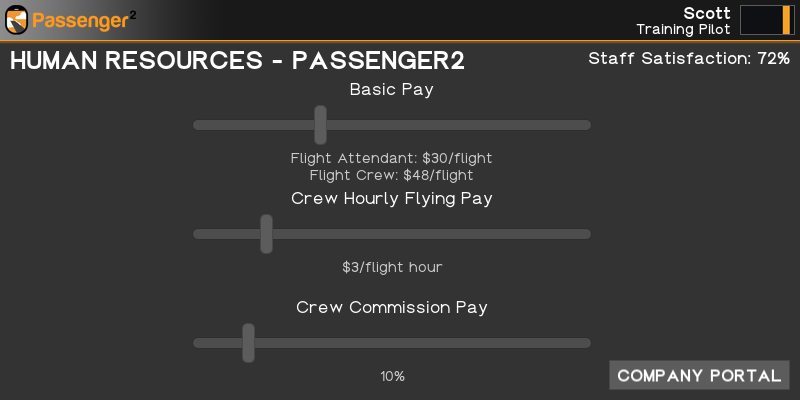Click the Staff Satisfaction 72% indicator

coord(689,58)
